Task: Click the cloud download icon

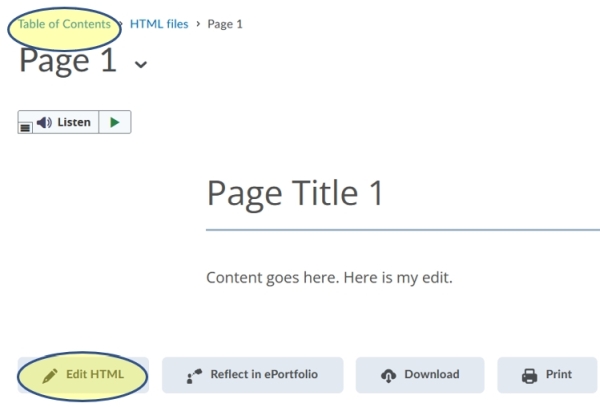Action: [389, 376]
